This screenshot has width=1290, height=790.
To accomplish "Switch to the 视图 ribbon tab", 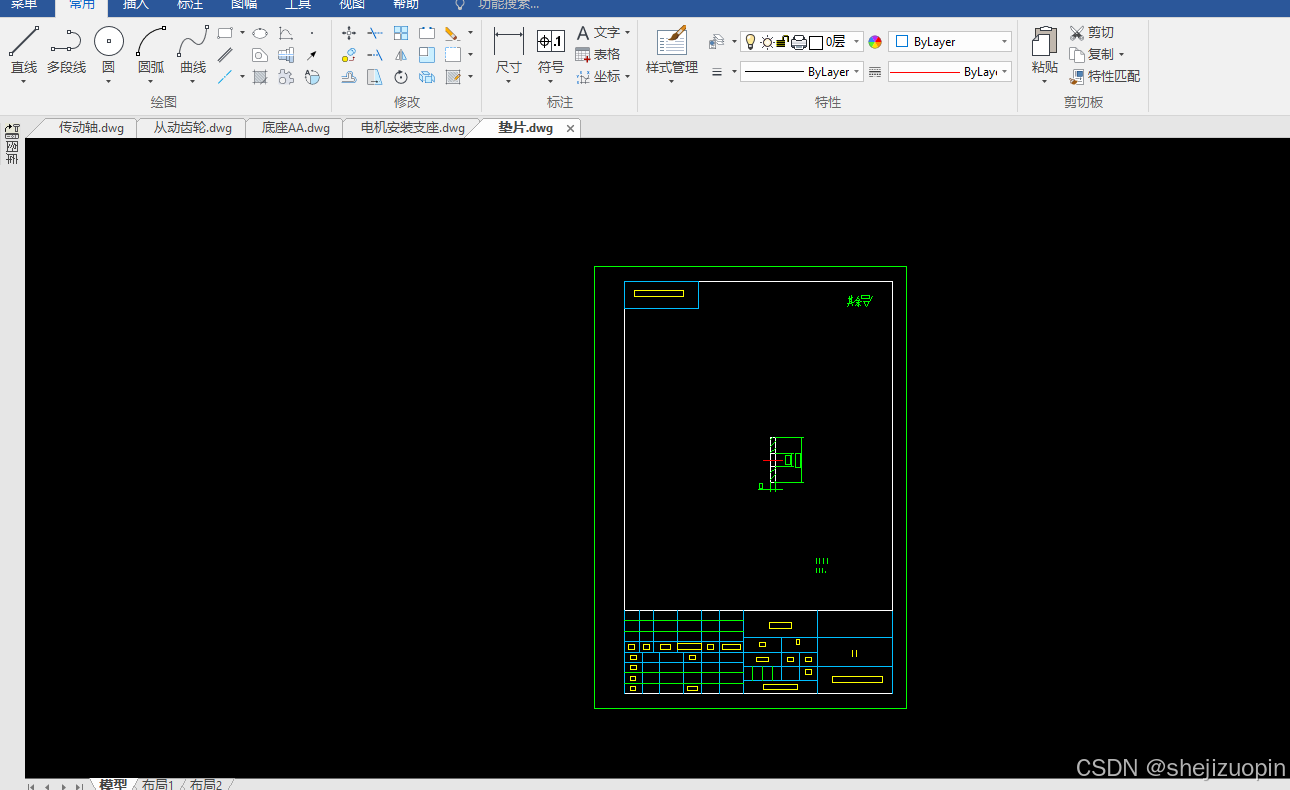I will 351,5.
